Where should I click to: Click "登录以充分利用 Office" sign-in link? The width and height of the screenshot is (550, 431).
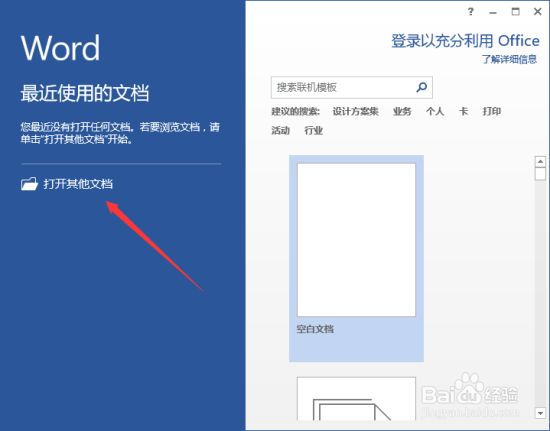[465, 41]
